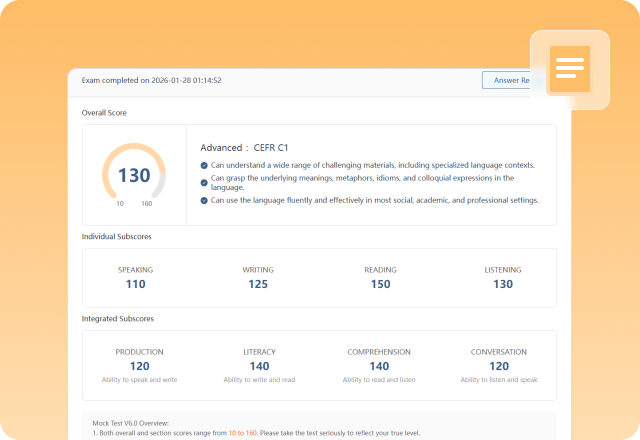Click the Individual Subscores heading
640x440 pixels.
point(116,236)
